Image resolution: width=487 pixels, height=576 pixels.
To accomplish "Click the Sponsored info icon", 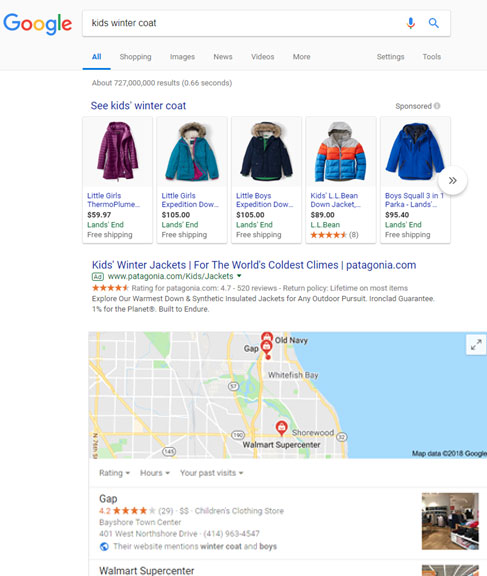I will pyautogui.click(x=437, y=106).
